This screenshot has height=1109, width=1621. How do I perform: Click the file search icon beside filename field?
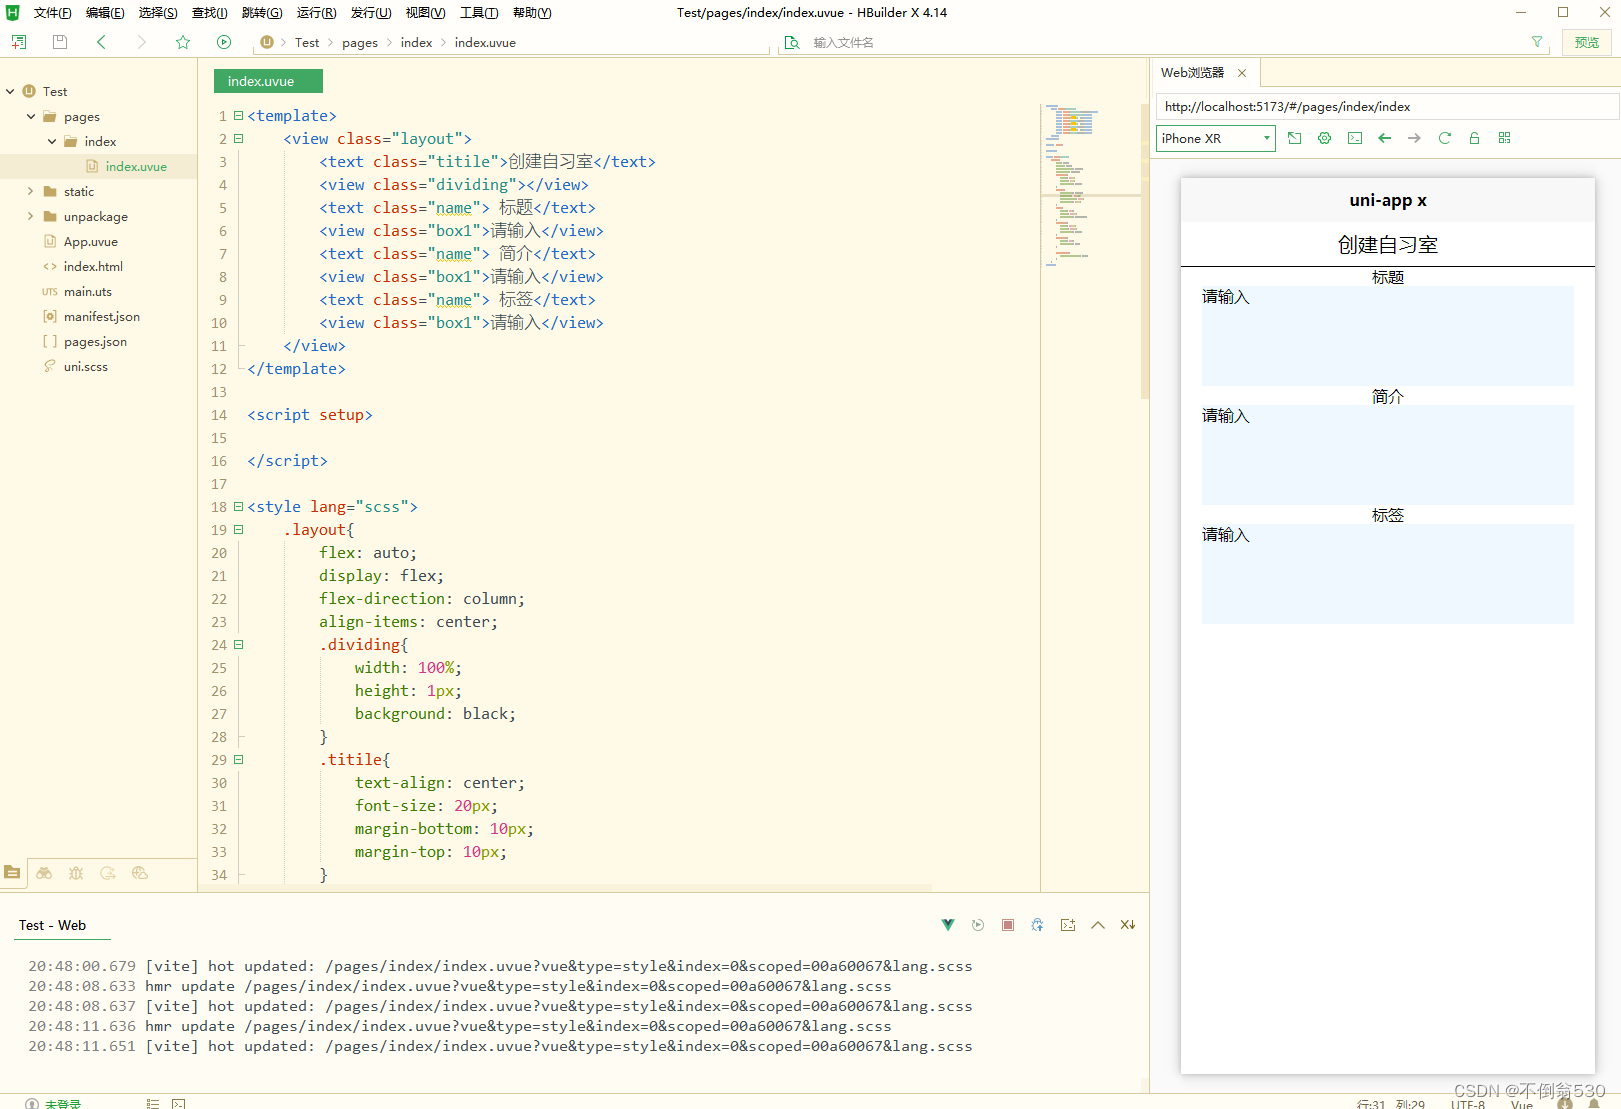point(792,42)
